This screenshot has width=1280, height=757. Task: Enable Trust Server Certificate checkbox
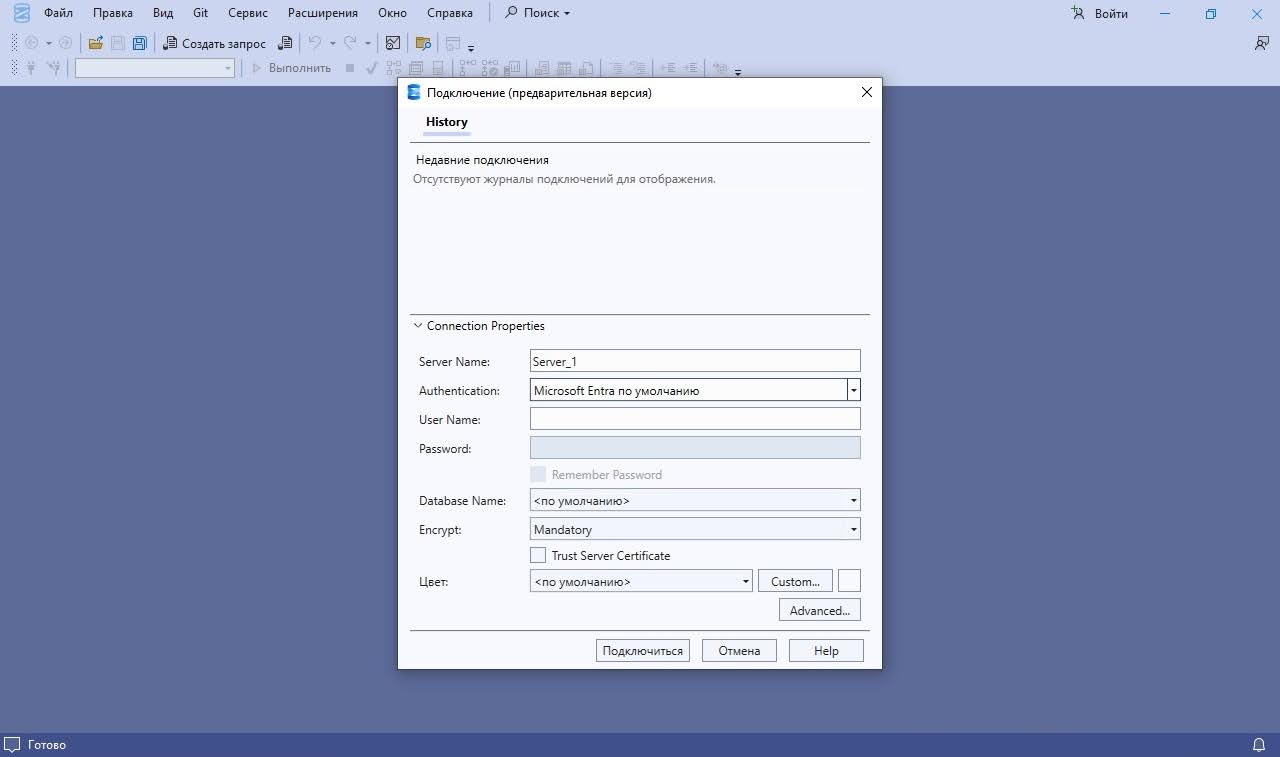[538, 555]
